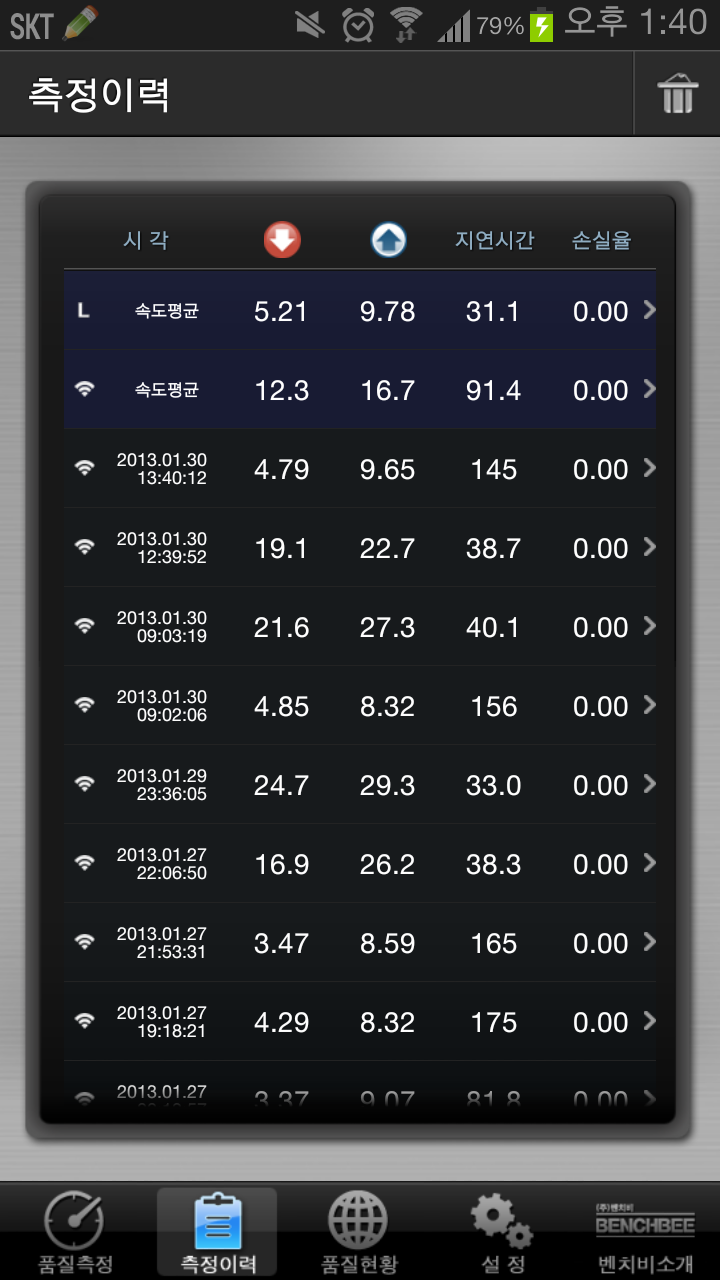Click WiFi icon beside 2013.01.30 09:02:06

(85, 705)
